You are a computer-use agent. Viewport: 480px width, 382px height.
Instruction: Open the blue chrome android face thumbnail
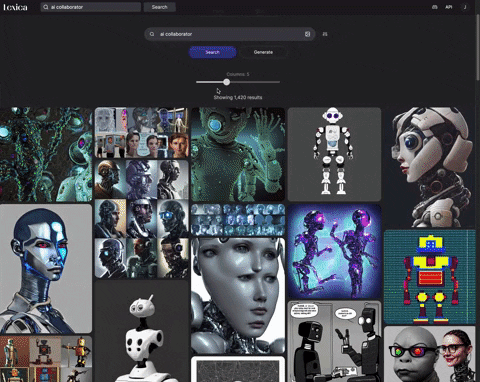(46, 269)
